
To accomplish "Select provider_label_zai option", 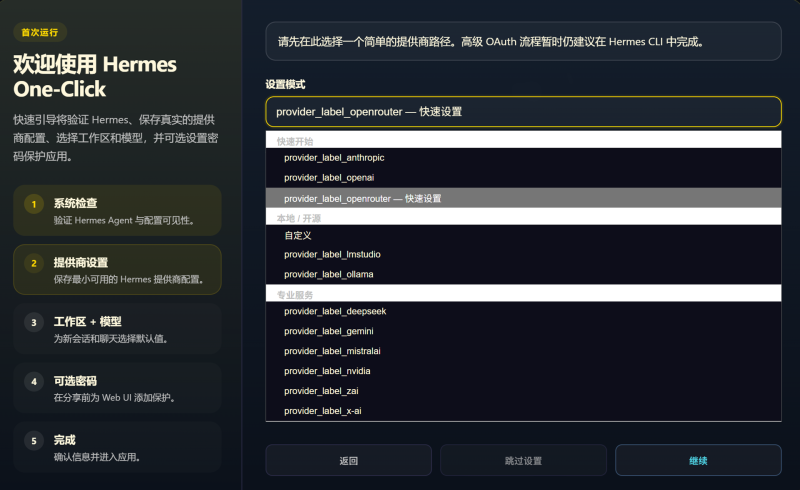I will [523, 391].
